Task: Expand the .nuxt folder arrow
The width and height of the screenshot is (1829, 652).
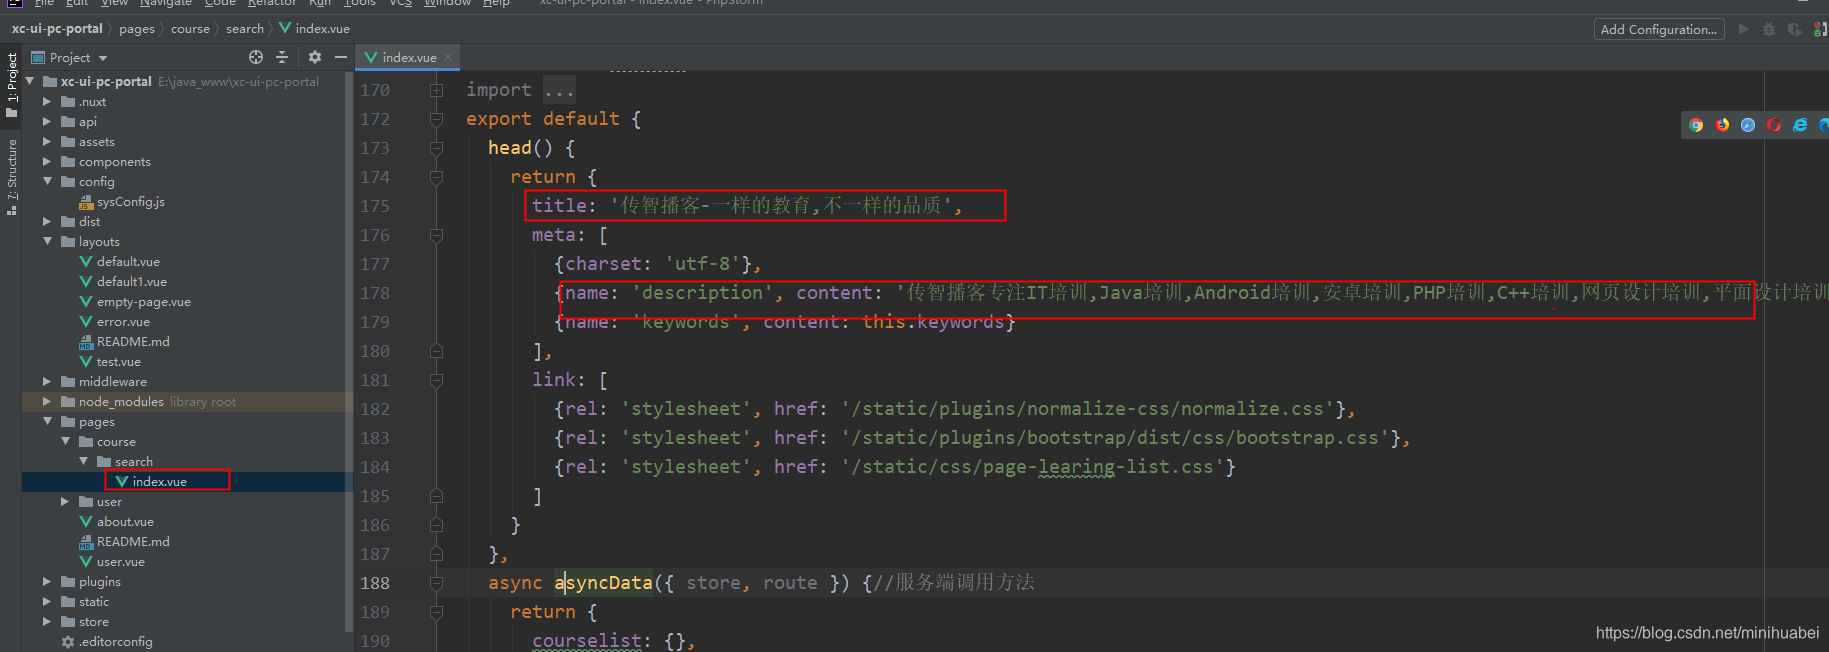Action: point(47,101)
